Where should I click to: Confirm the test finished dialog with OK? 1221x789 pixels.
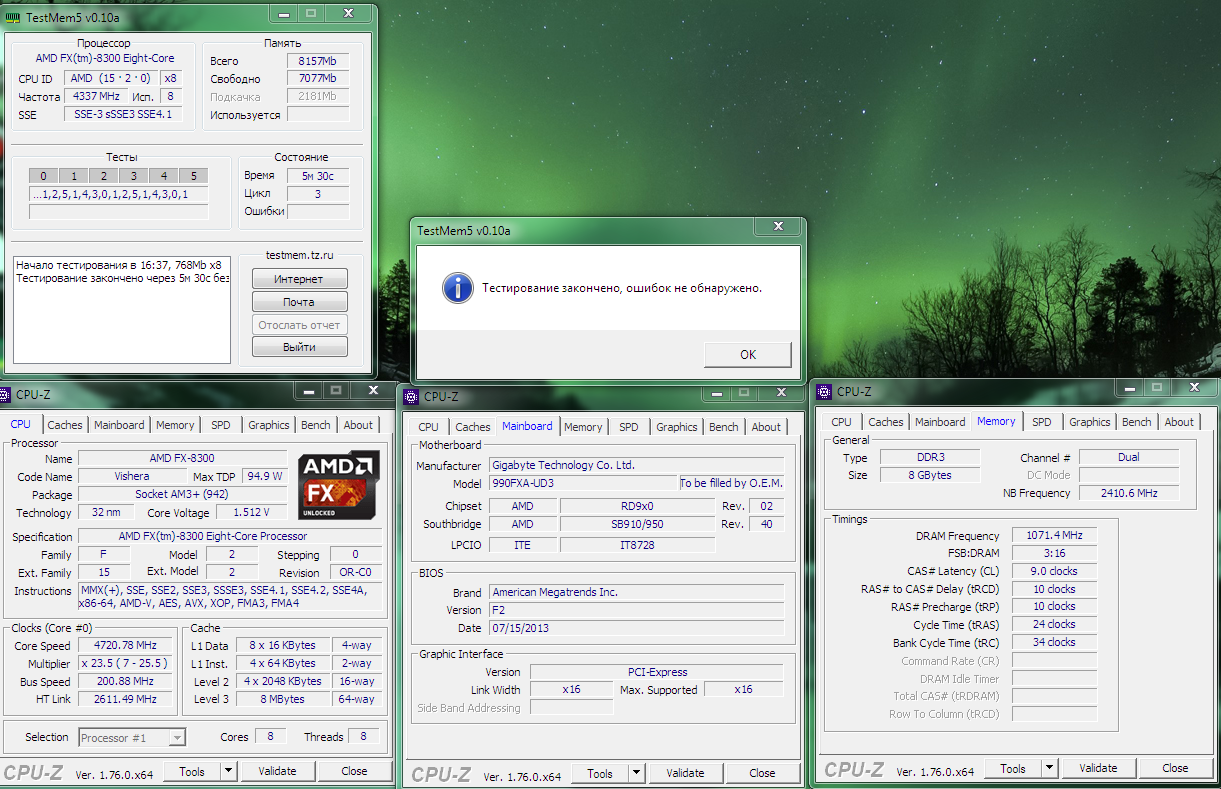[748, 354]
